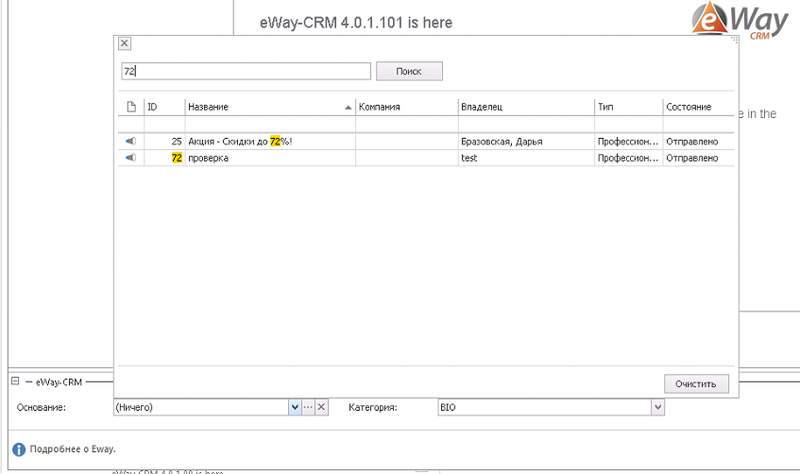Click the Основание field showing (Ничего)
This screenshot has height=474, width=800.
201,407
